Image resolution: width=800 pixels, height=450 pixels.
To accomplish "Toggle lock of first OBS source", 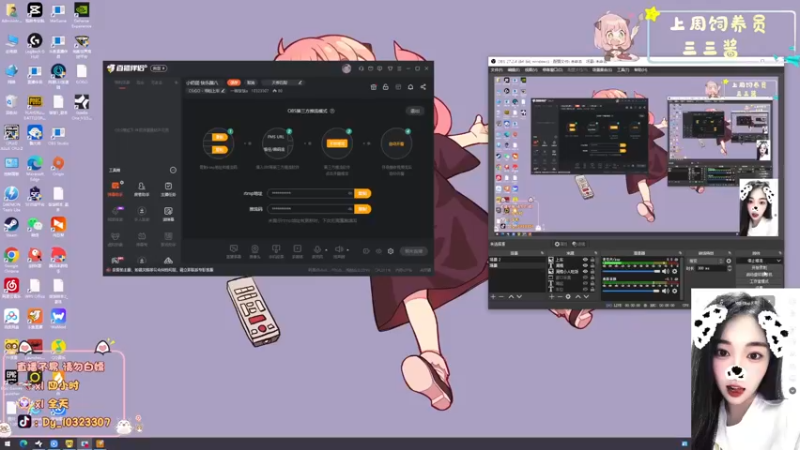I will click(592, 260).
